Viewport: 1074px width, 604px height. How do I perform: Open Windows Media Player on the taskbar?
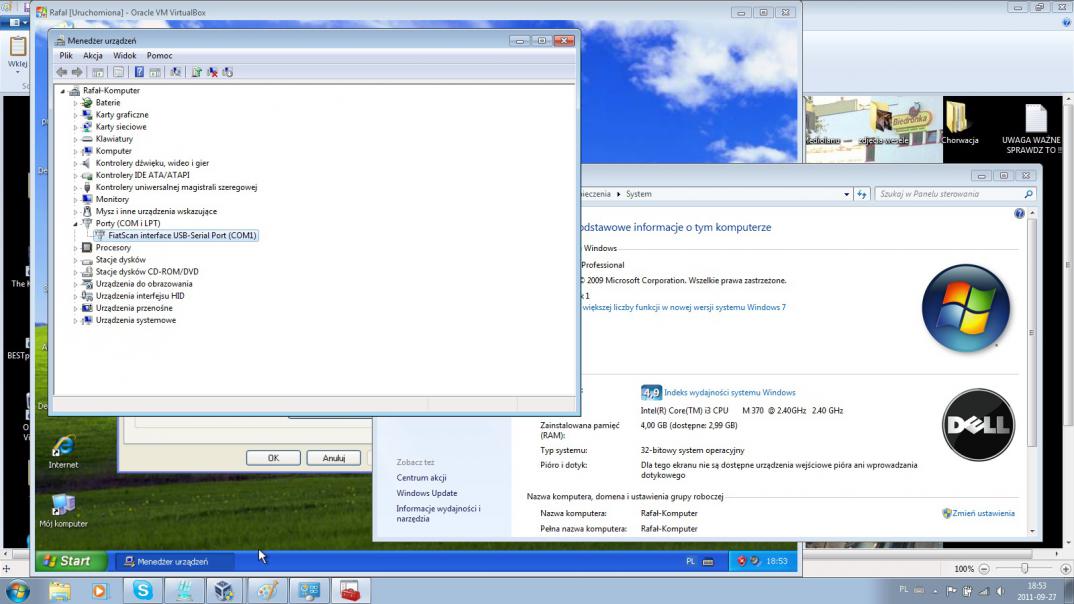point(100,590)
